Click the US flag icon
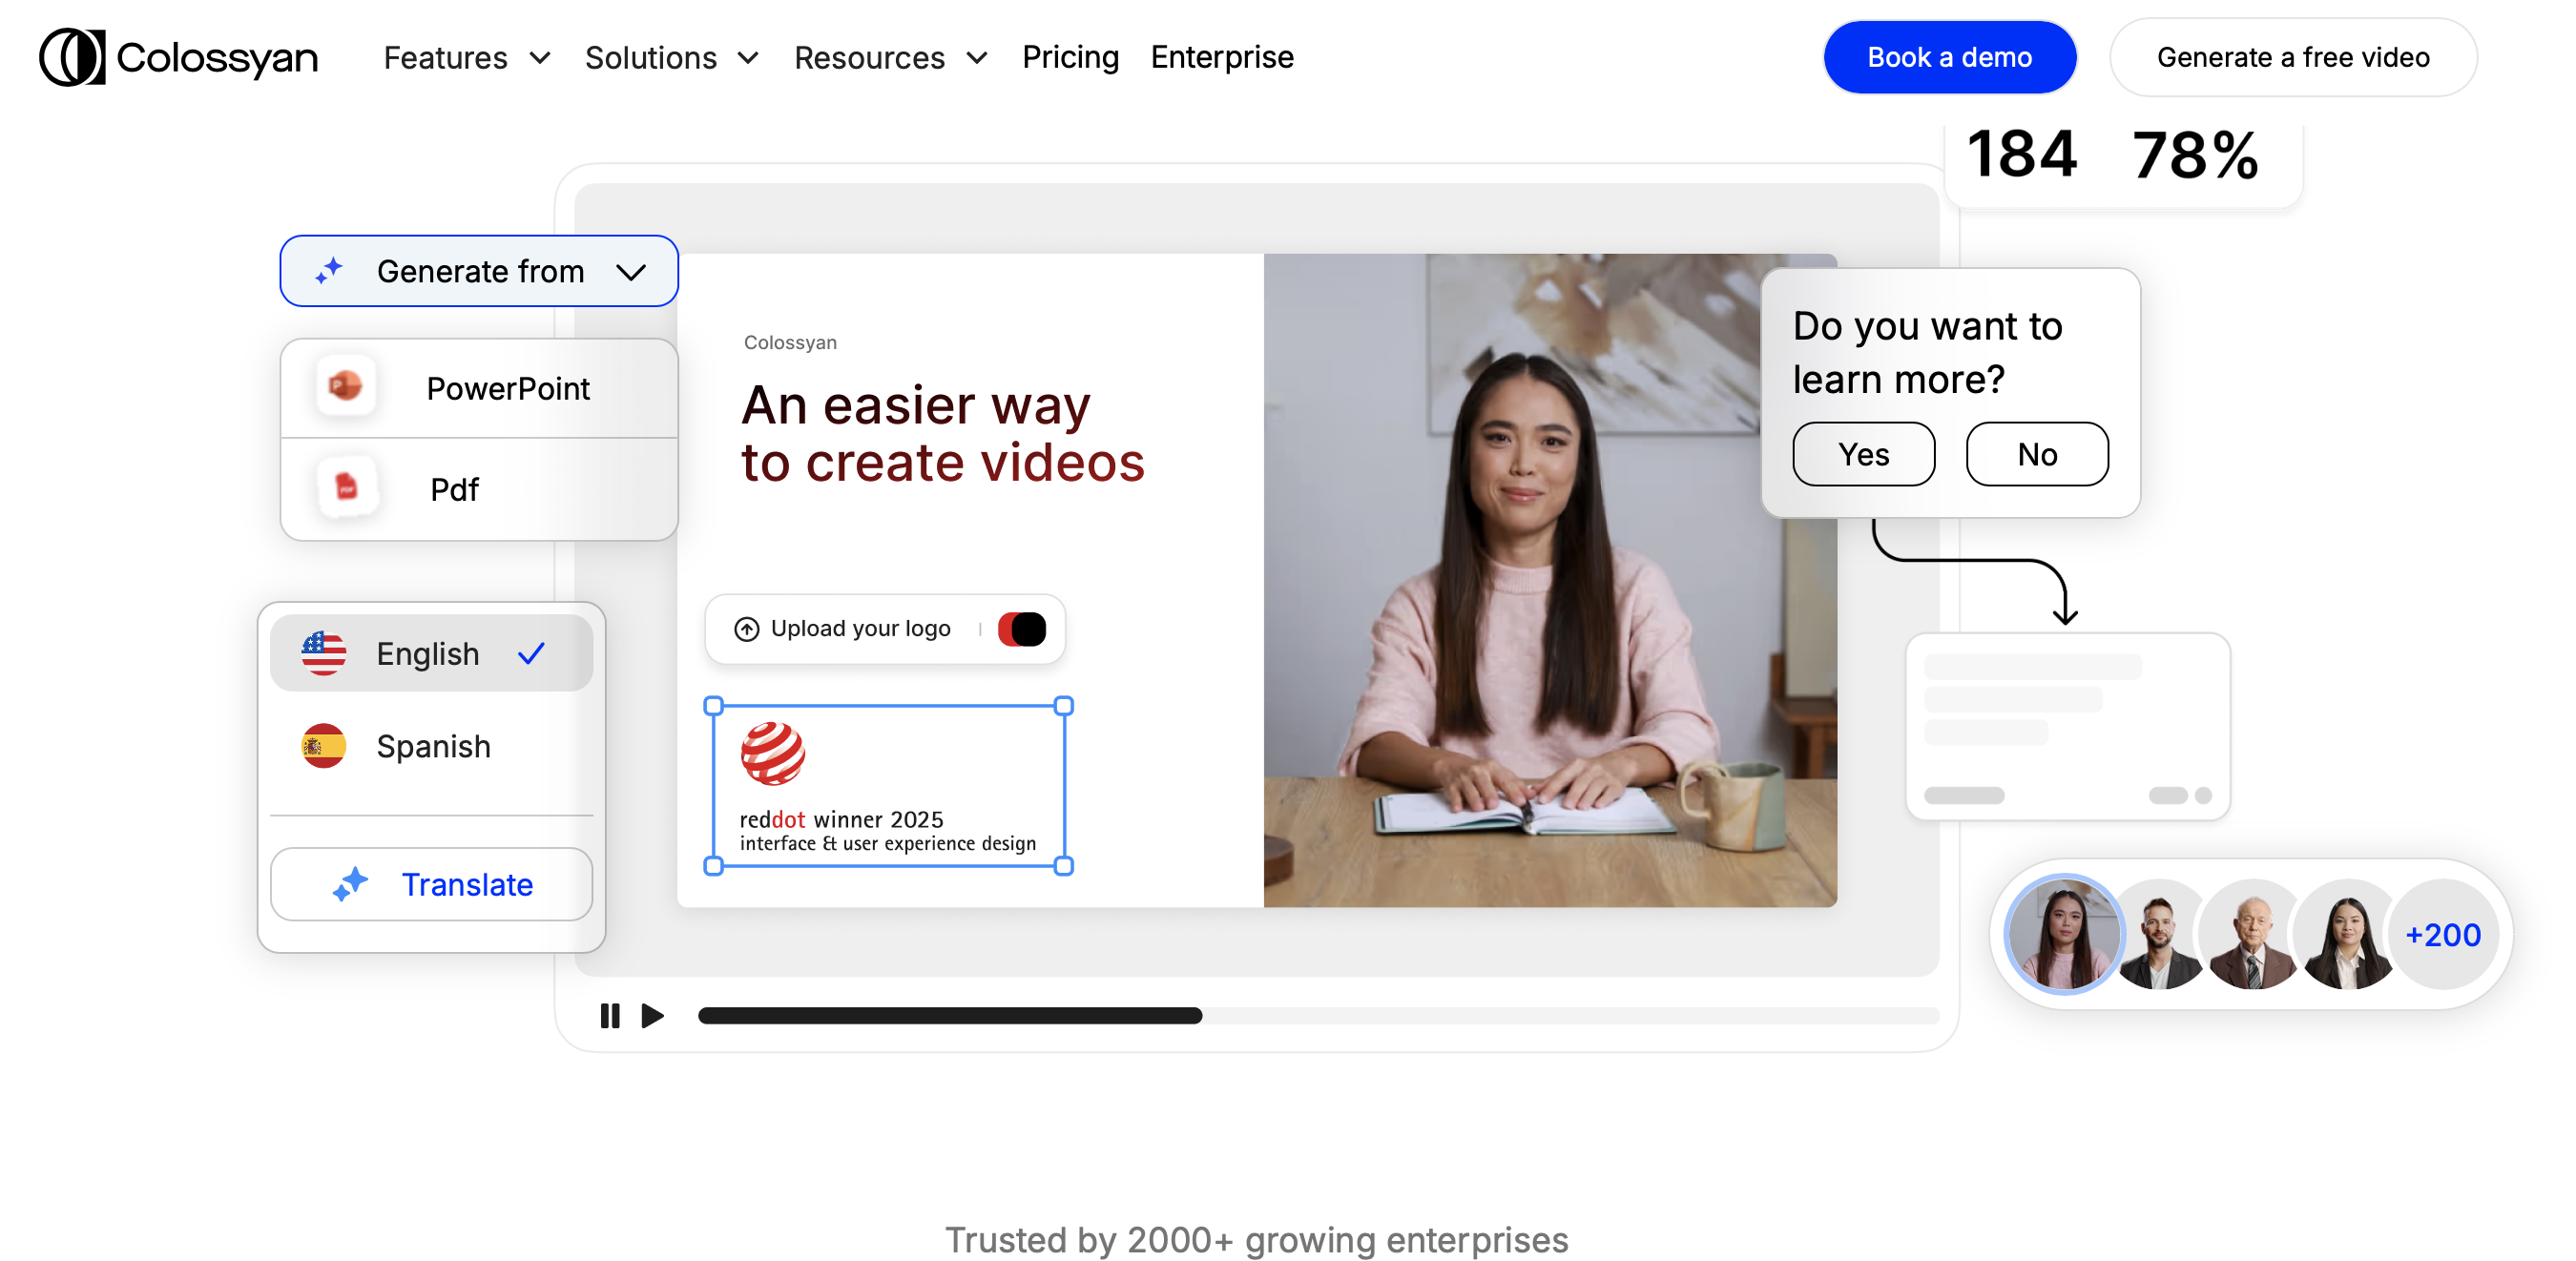Screen dimensions: 2576x1261 324,653
